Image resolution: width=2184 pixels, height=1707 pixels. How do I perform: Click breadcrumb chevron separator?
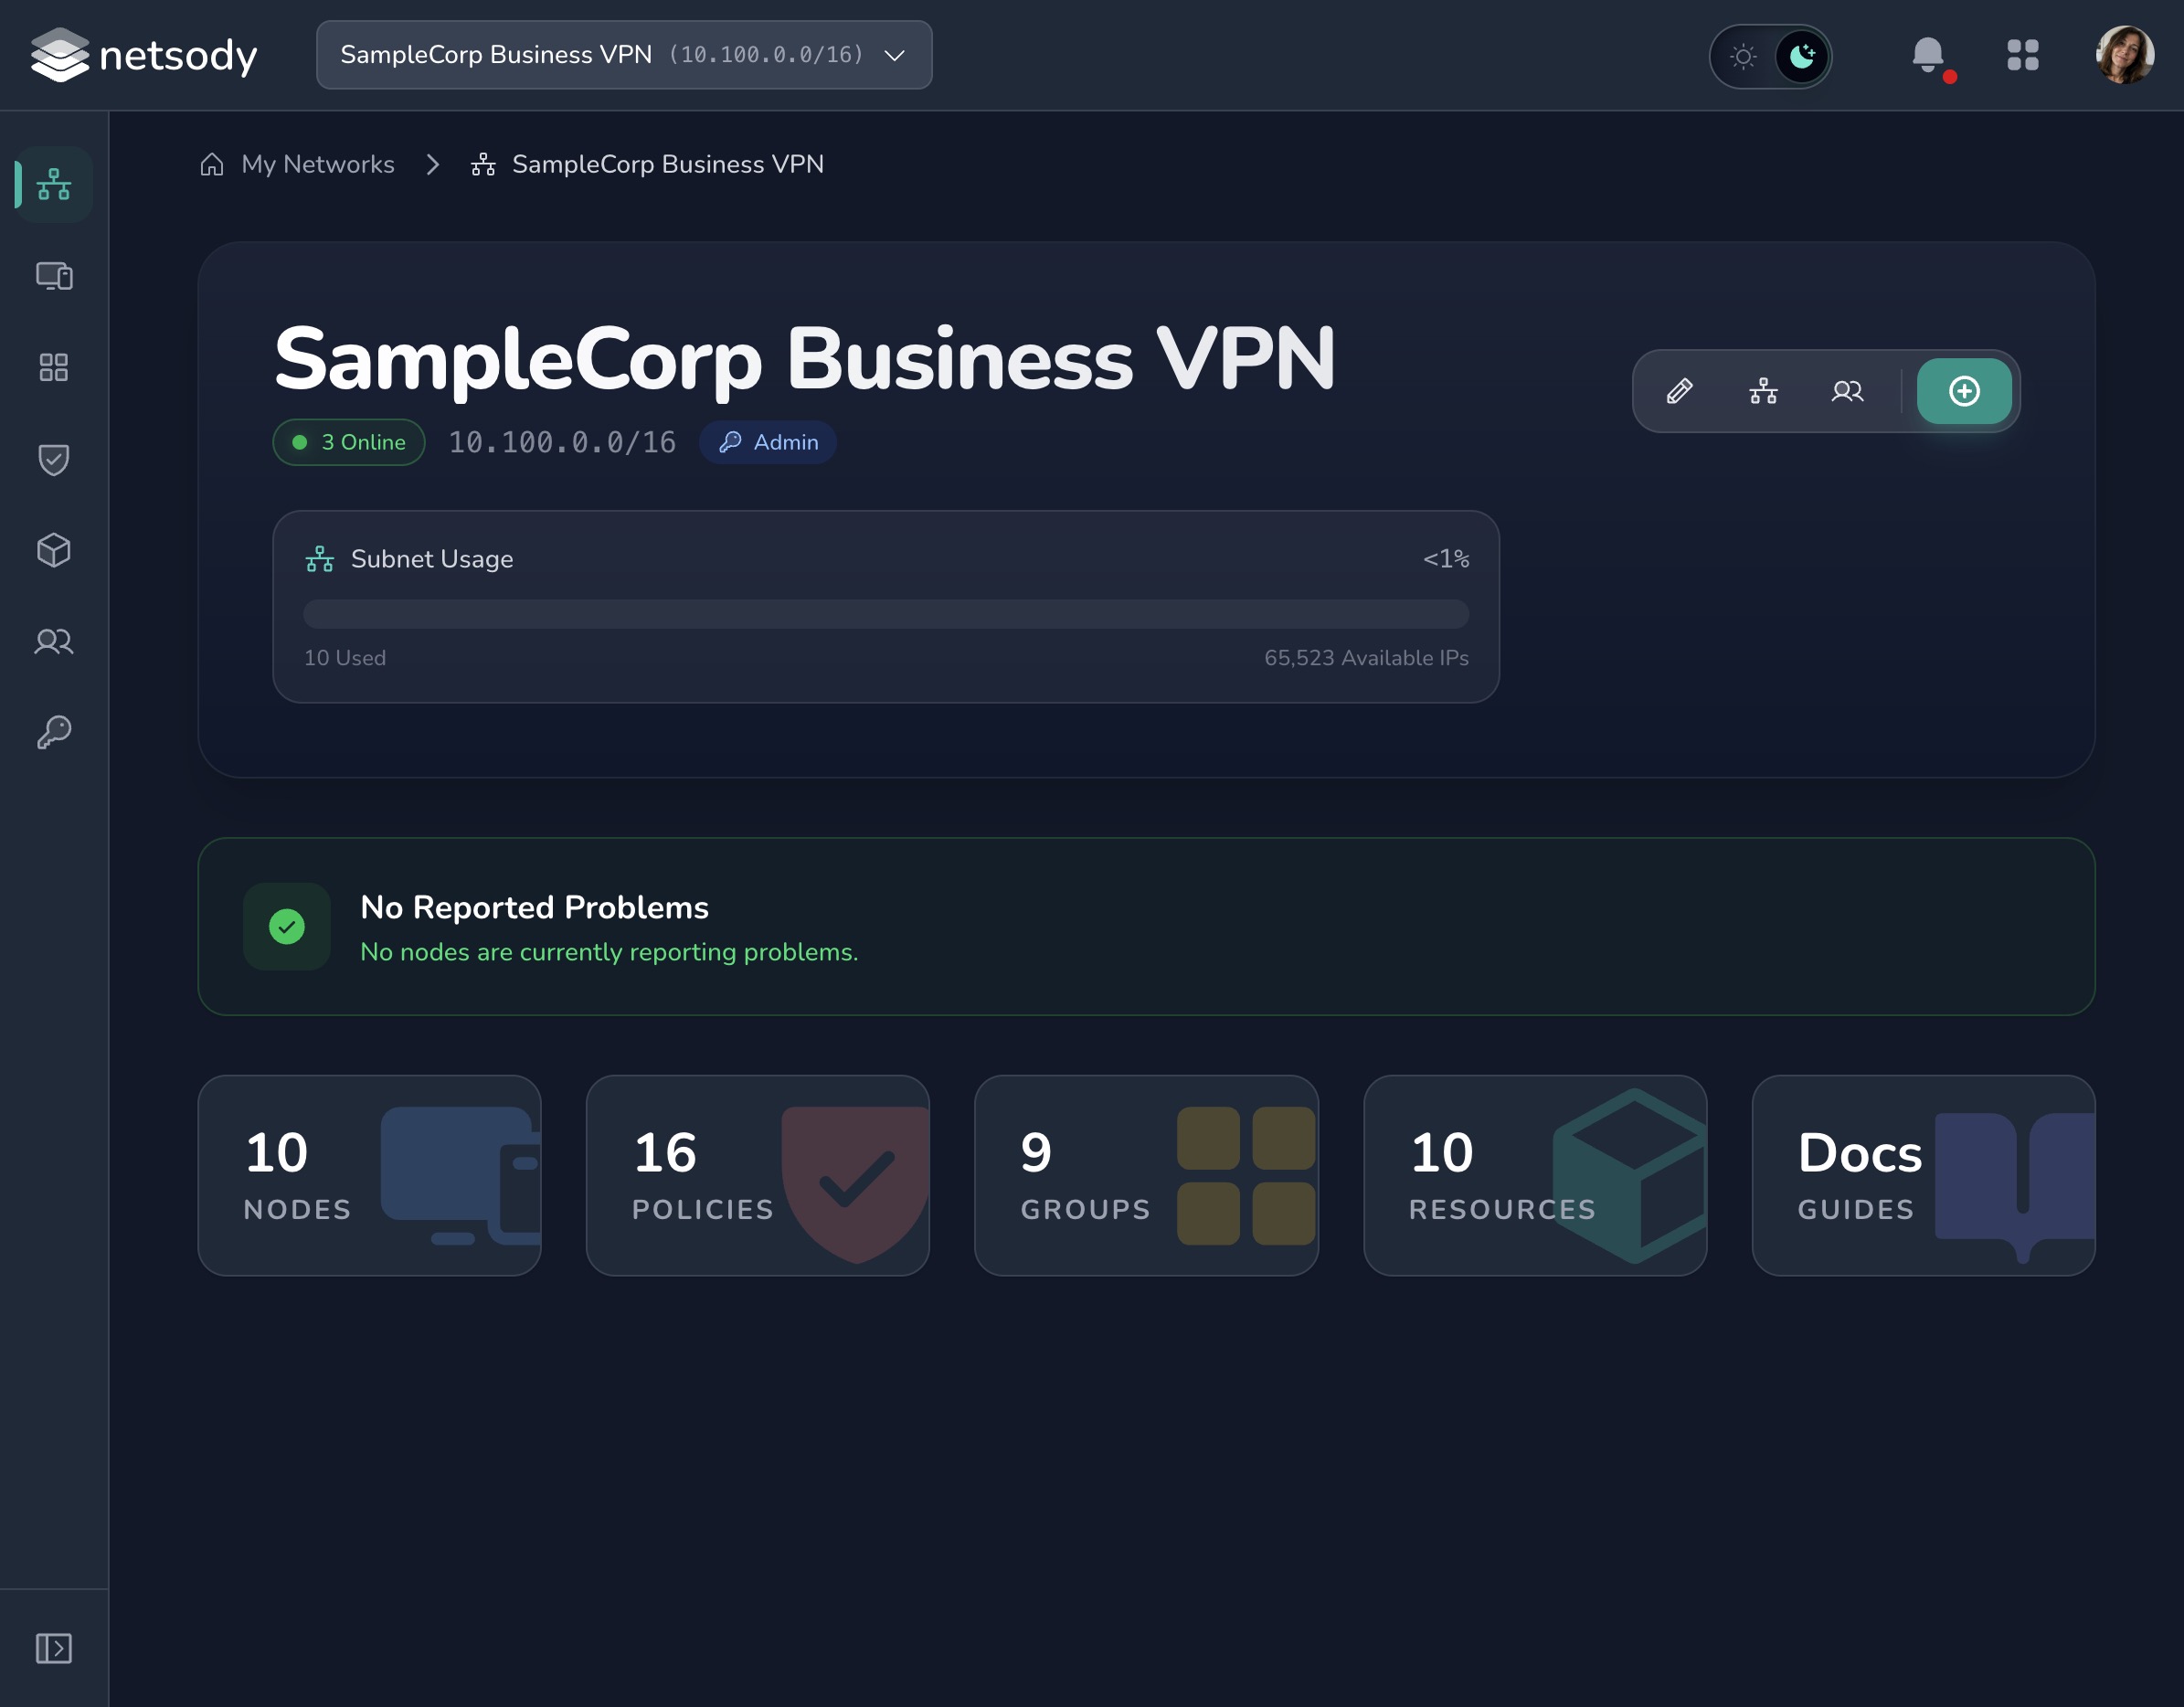[433, 164]
